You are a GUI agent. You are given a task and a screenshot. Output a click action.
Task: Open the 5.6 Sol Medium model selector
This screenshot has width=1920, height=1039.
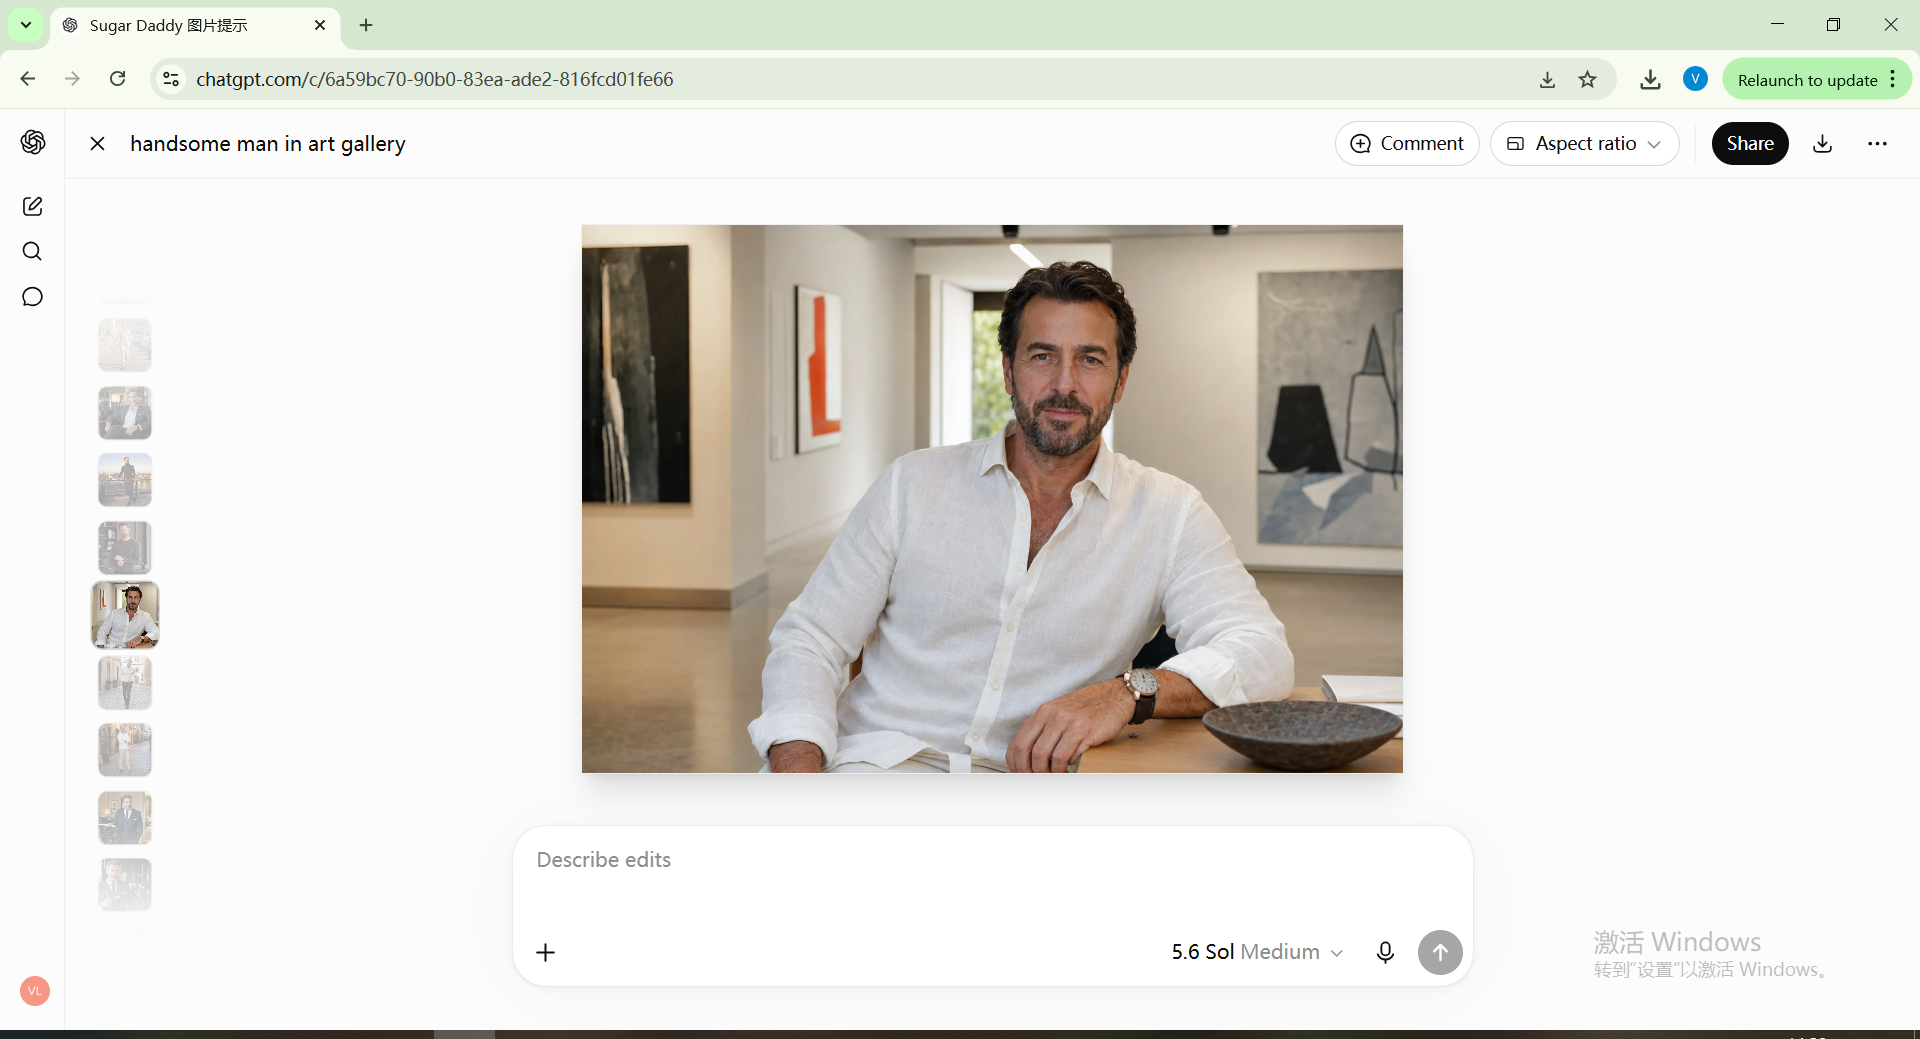(x=1257, y=952)
